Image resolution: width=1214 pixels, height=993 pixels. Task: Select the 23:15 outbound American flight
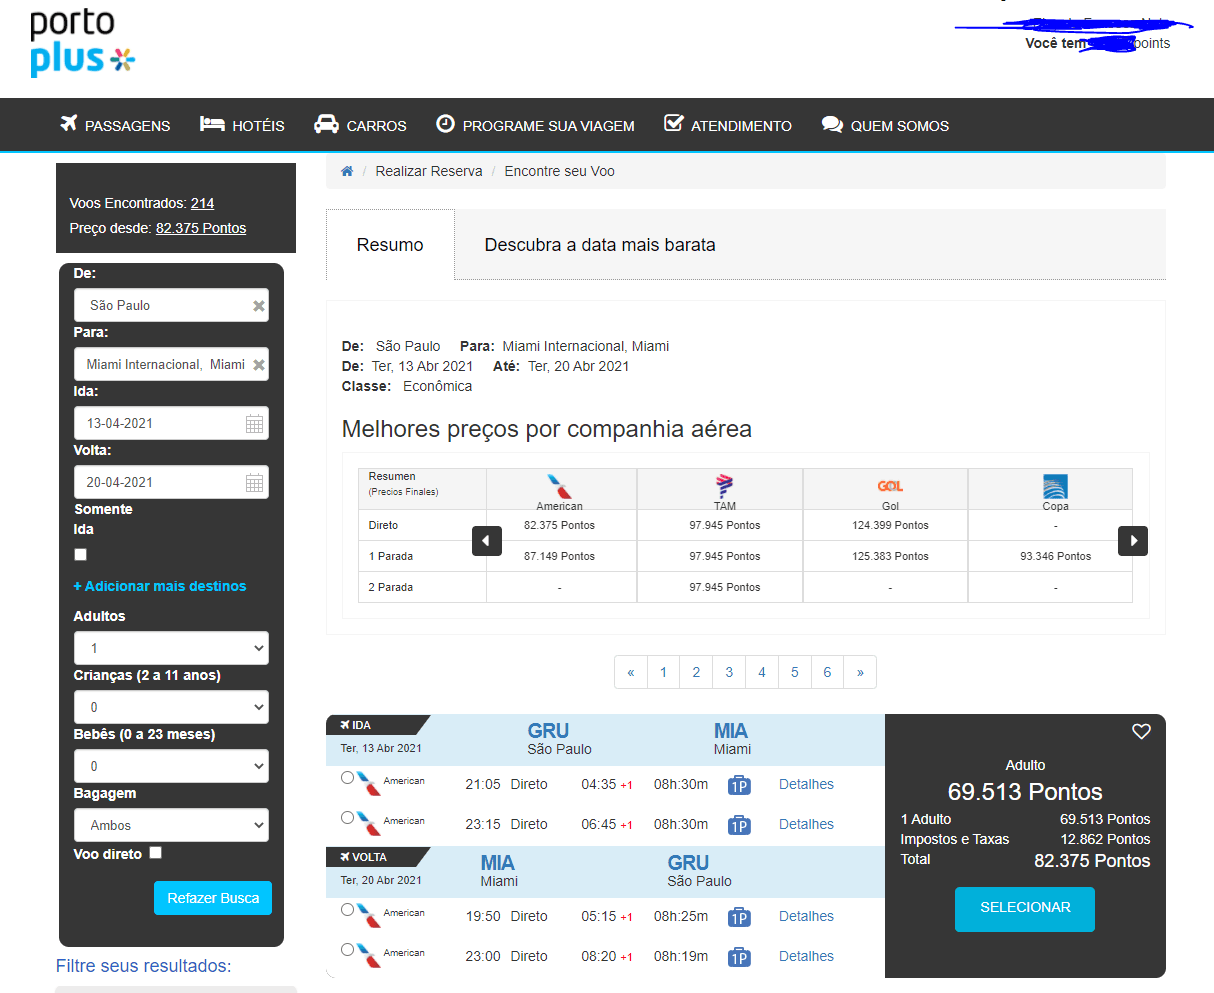pyautogui.click(x=347, y=818)
